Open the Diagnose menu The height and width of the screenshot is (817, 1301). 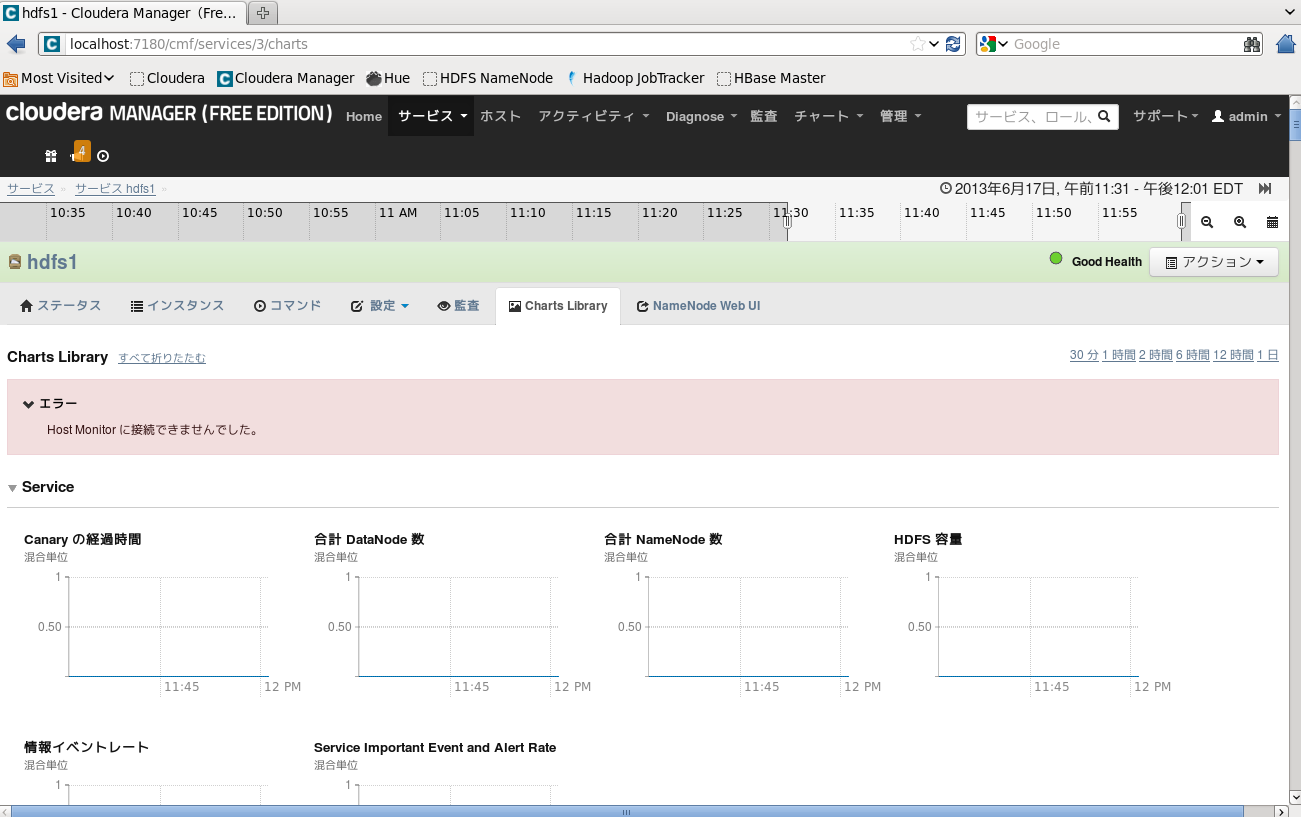click(701, 117)
